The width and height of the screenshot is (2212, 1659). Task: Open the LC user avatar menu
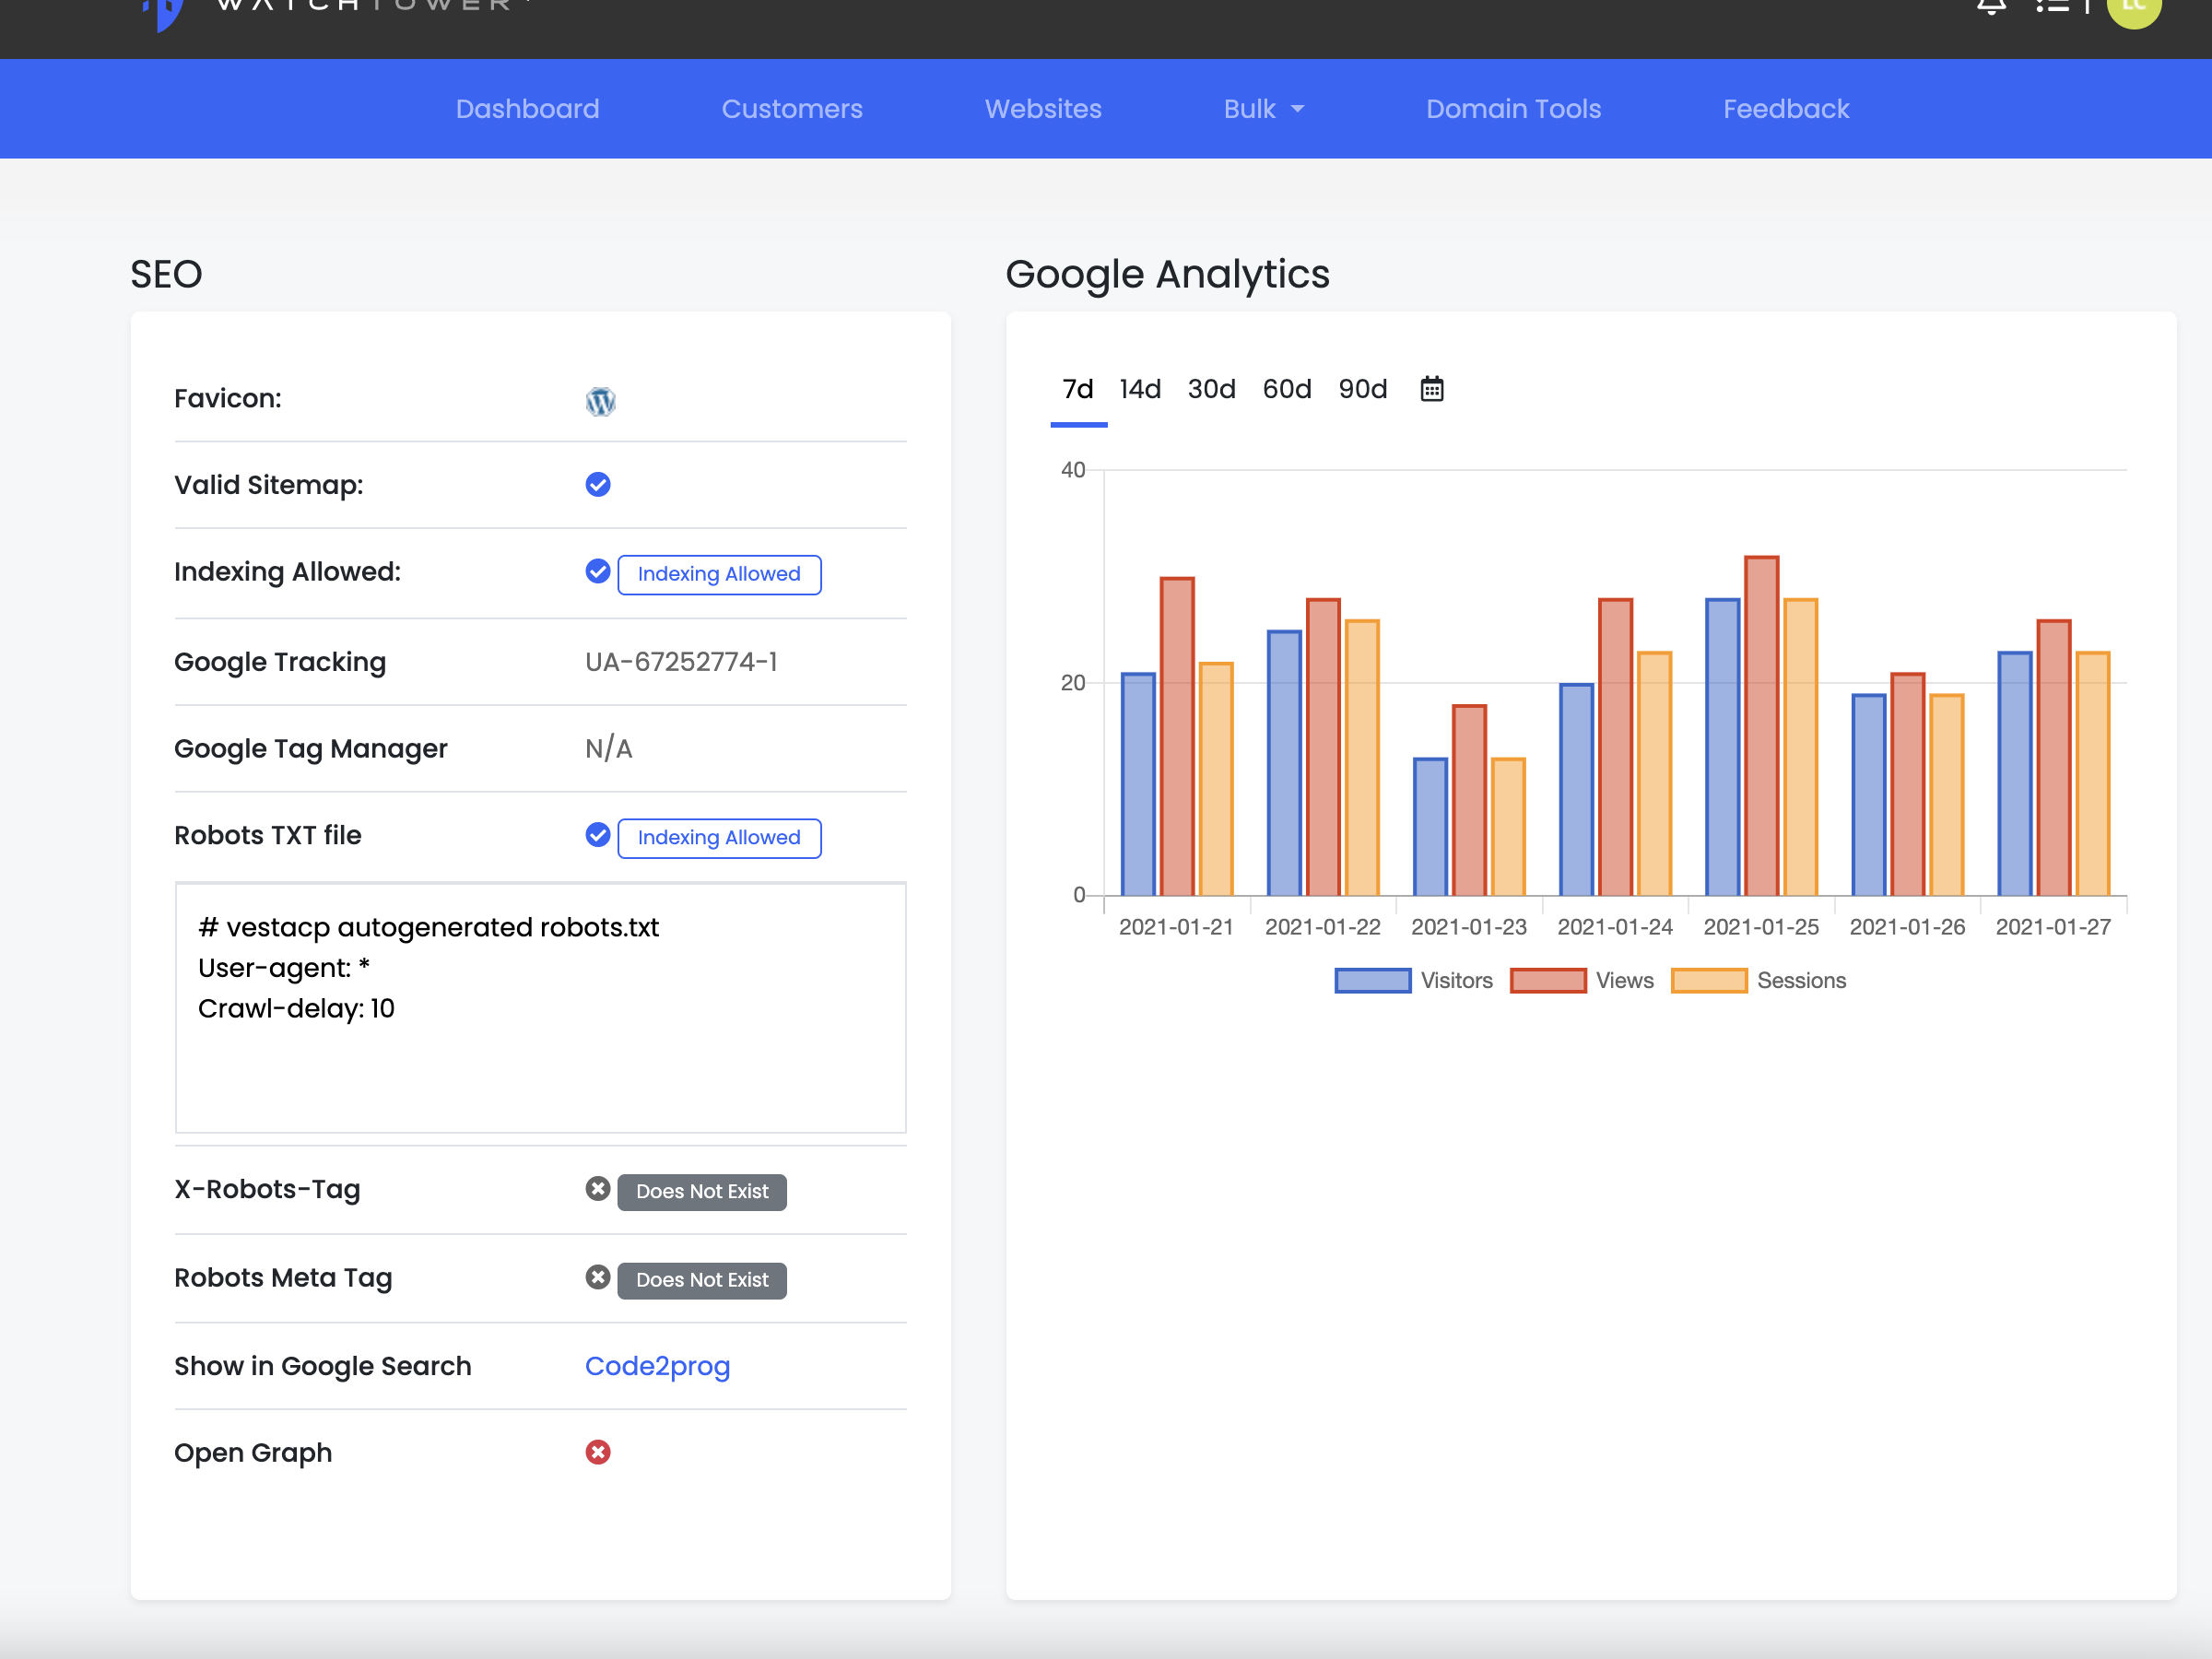[2133, 8]
